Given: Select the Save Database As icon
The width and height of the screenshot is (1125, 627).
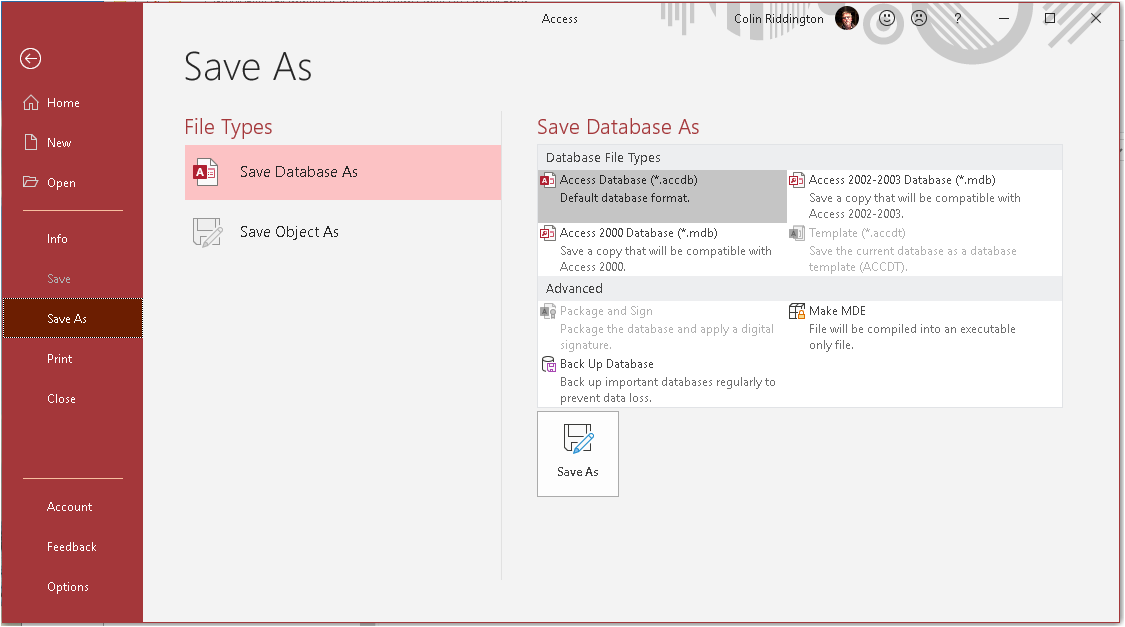Looking at the screenshot, I should [x=205, y=172].
